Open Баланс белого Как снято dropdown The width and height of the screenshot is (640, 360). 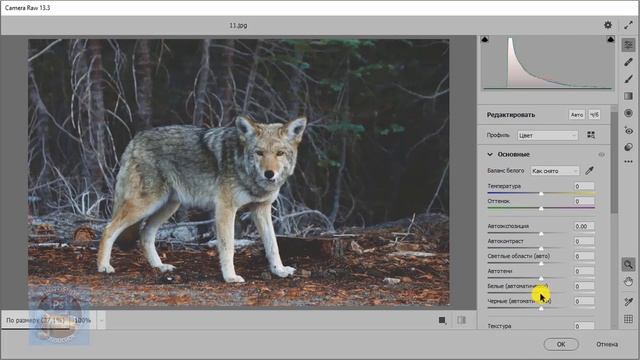point(555,171)
